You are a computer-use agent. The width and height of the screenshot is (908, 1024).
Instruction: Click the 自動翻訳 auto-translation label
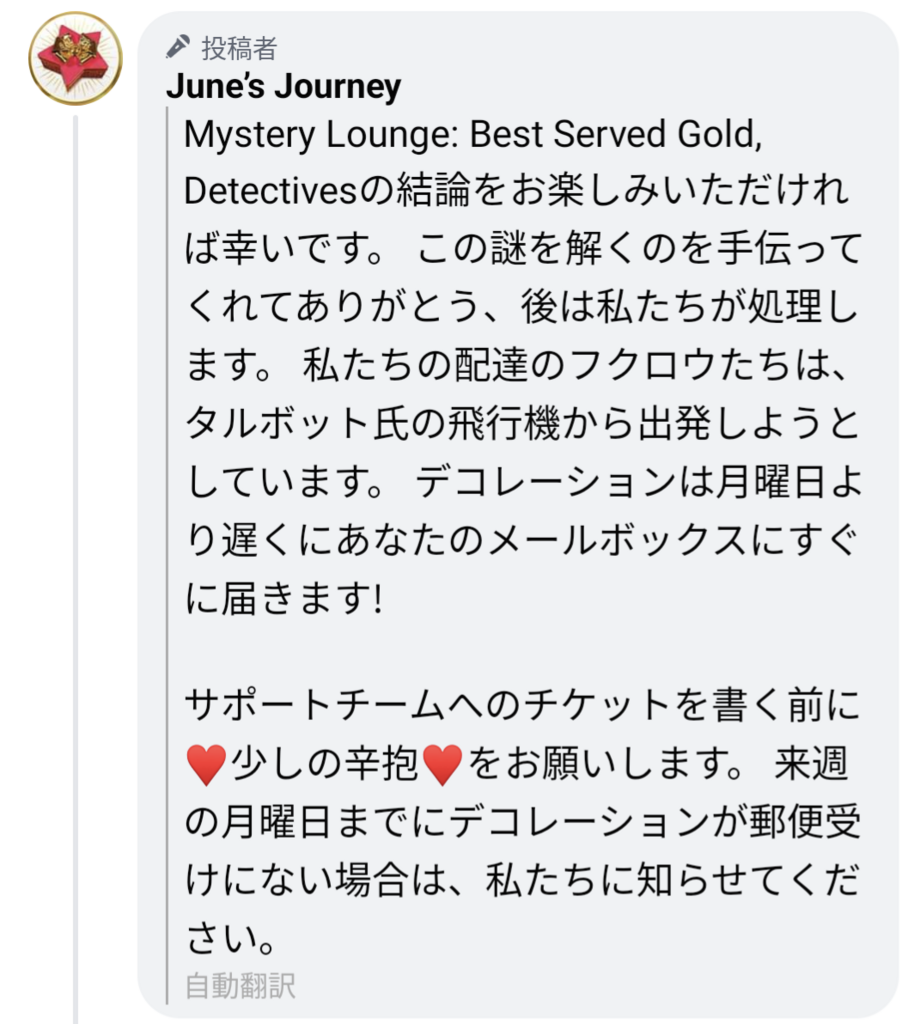pos(240,985)
